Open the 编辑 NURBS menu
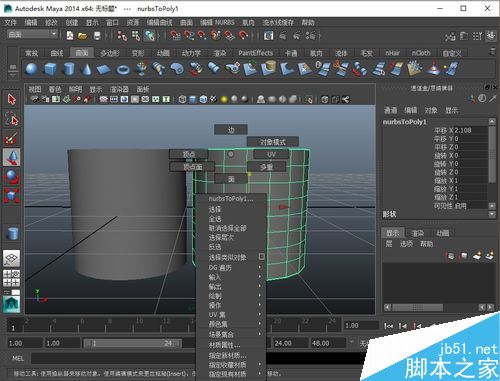 217,22
